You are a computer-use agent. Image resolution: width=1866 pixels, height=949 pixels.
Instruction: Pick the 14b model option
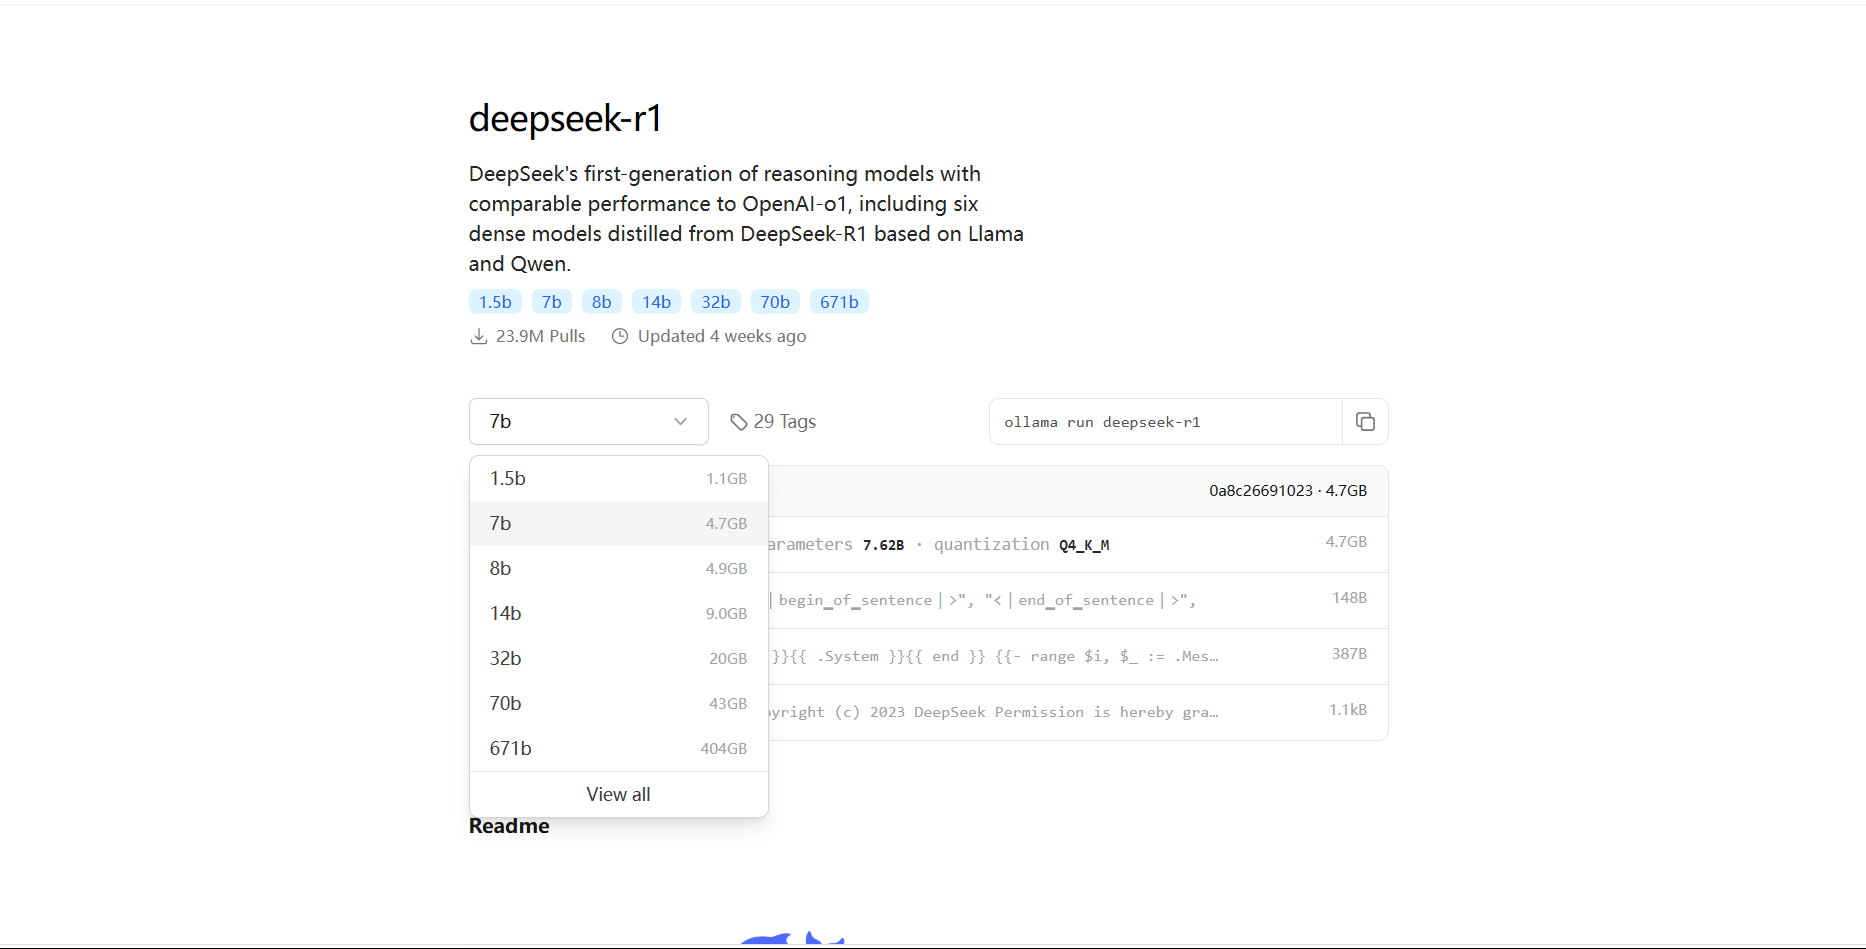click(x=618, y=614)
